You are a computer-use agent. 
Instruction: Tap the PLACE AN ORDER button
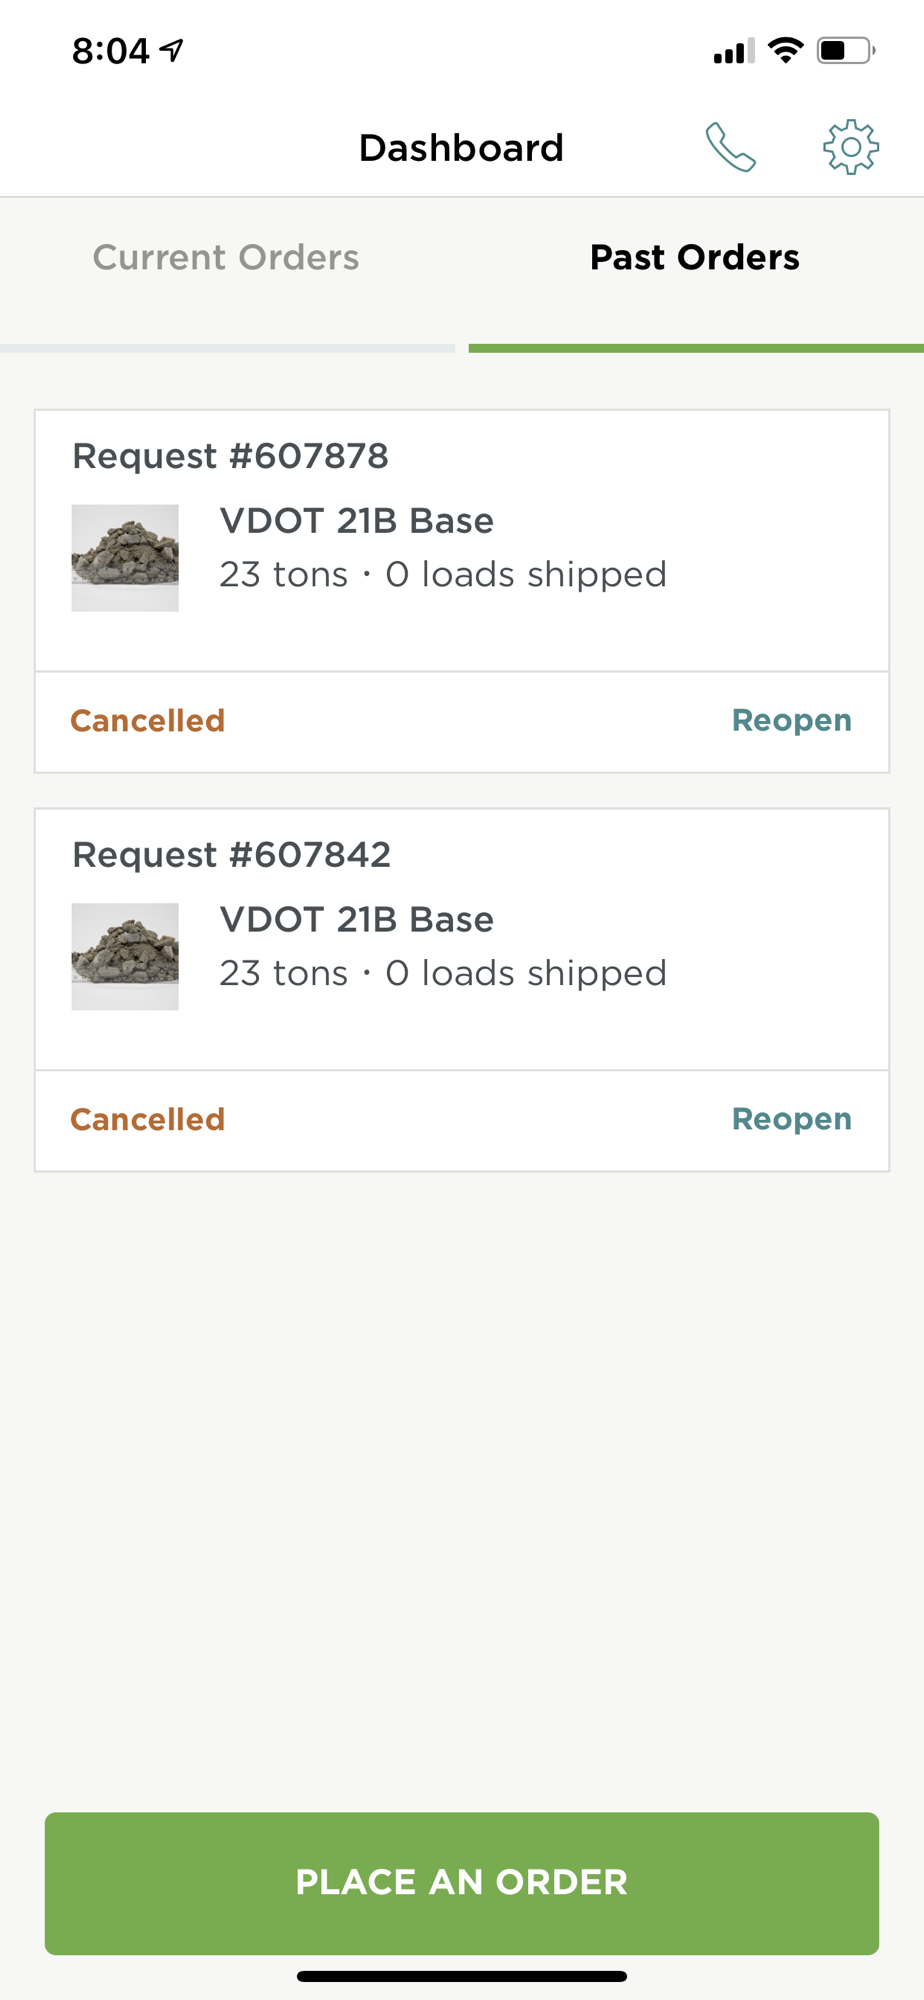[462, 1883]
